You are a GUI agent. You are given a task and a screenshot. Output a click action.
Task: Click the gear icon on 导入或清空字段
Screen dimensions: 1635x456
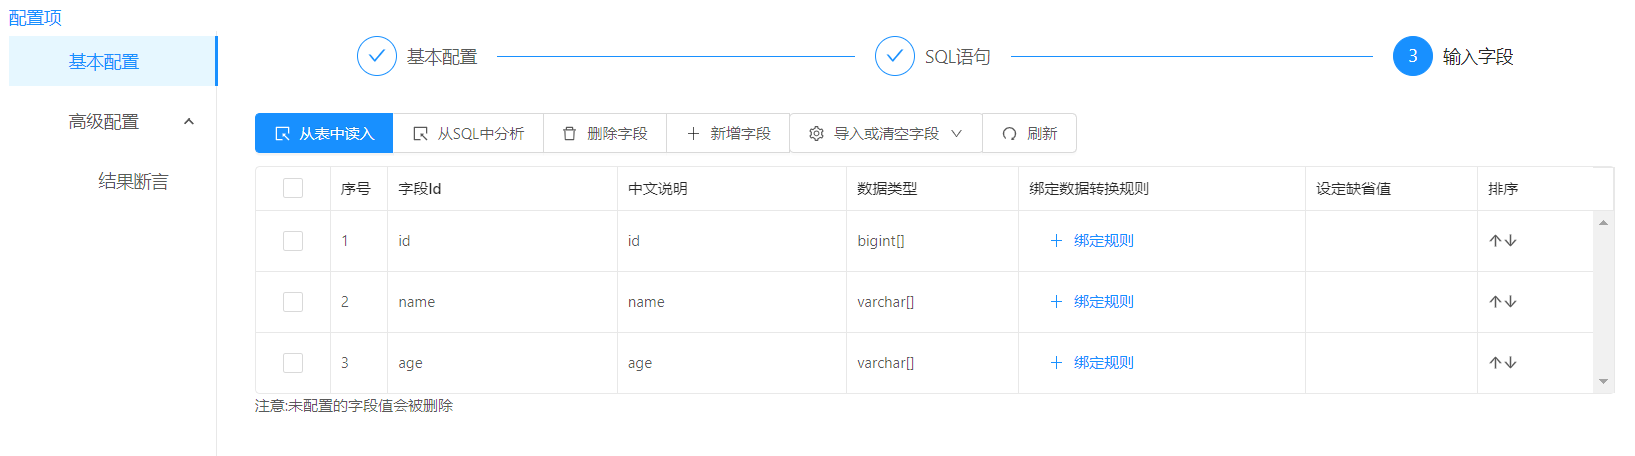click(x=816, y=133)
